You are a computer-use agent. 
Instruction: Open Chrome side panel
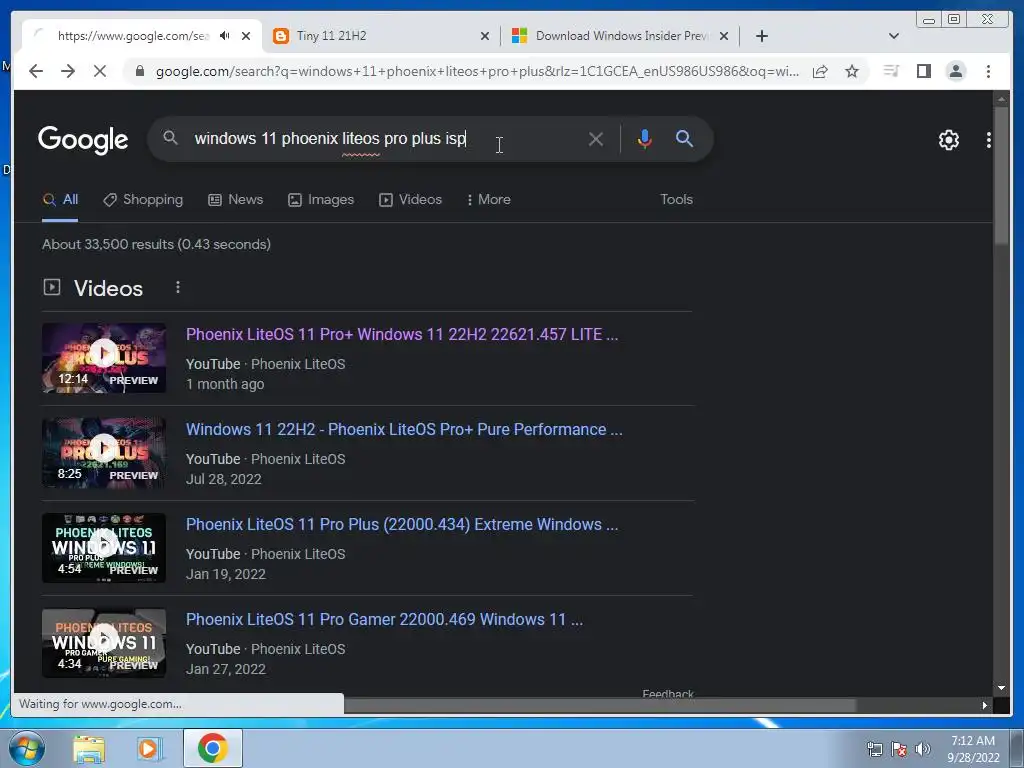click(x=923, y=71)
